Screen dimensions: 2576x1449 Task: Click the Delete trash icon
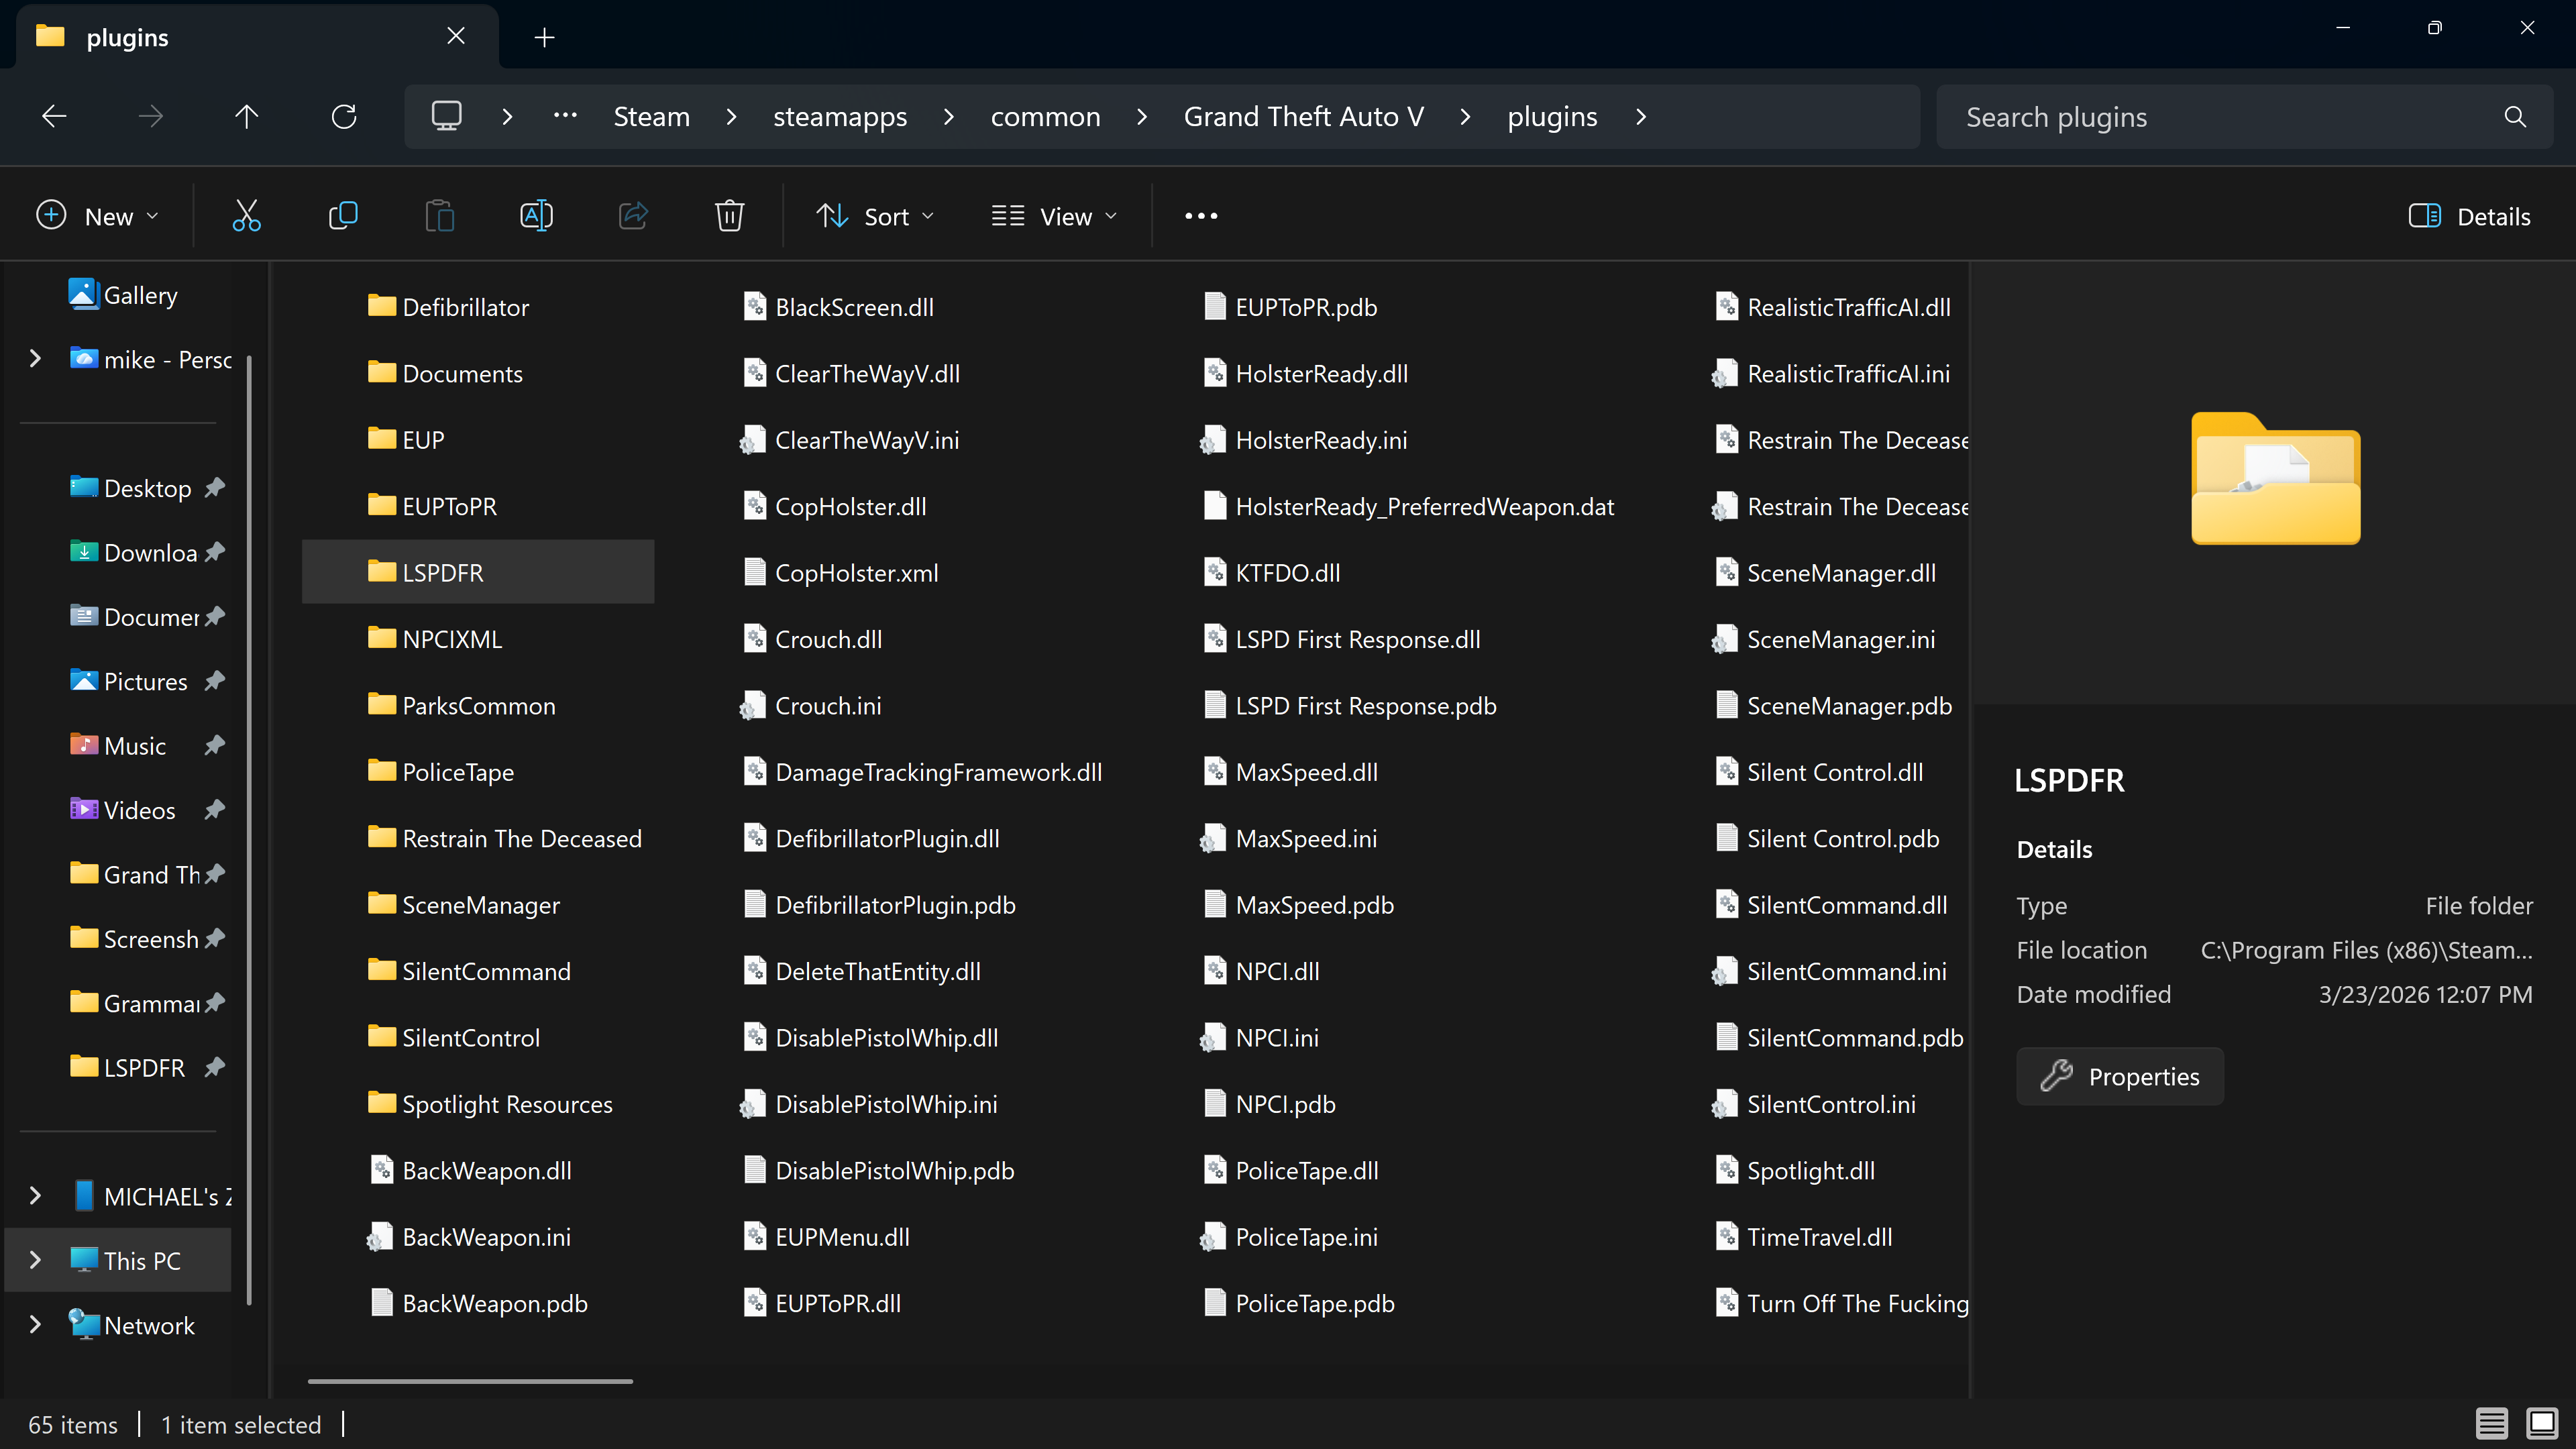pos(729,216)
